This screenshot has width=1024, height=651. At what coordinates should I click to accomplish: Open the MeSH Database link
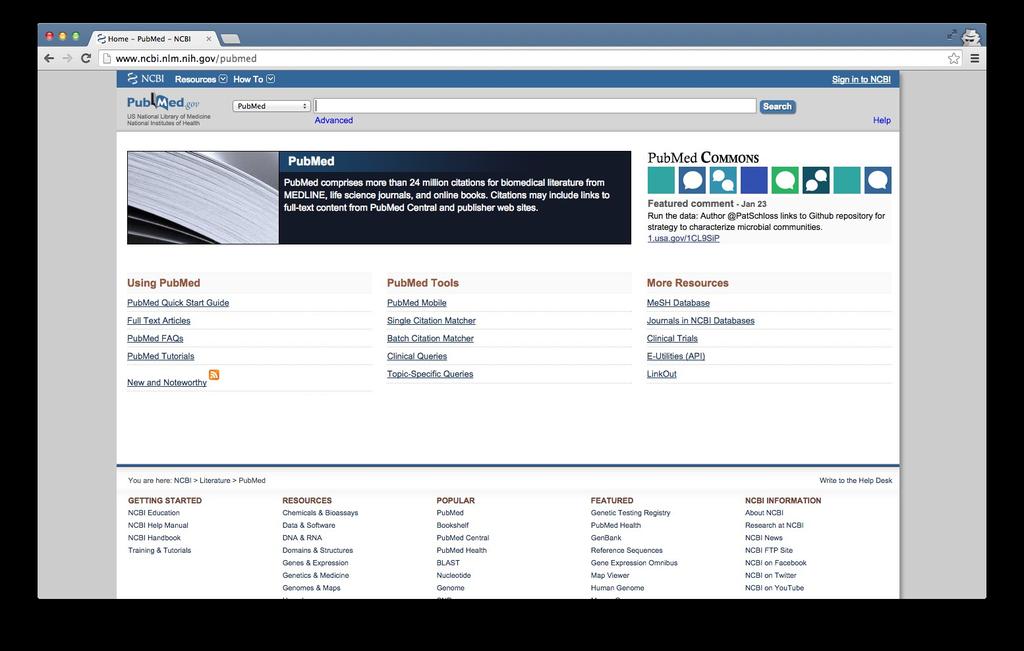click(678, 303)
